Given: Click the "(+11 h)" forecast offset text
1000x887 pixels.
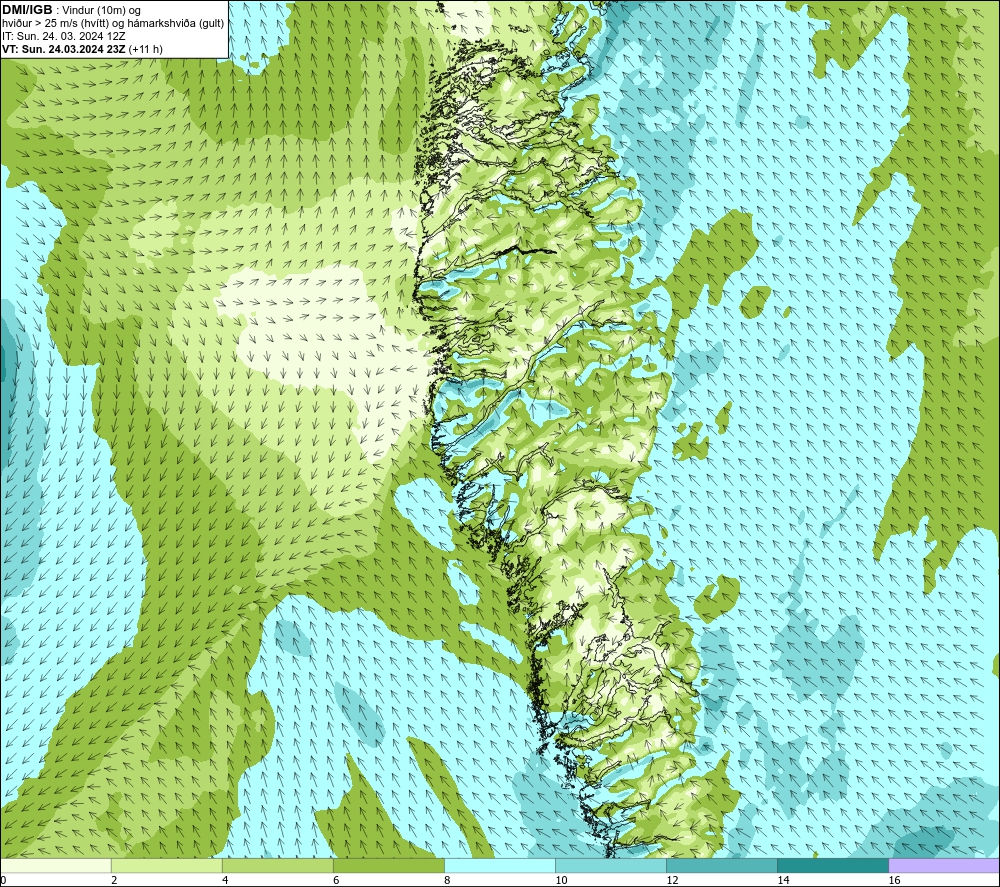Looking at the screenshot, I should [145, 49].
